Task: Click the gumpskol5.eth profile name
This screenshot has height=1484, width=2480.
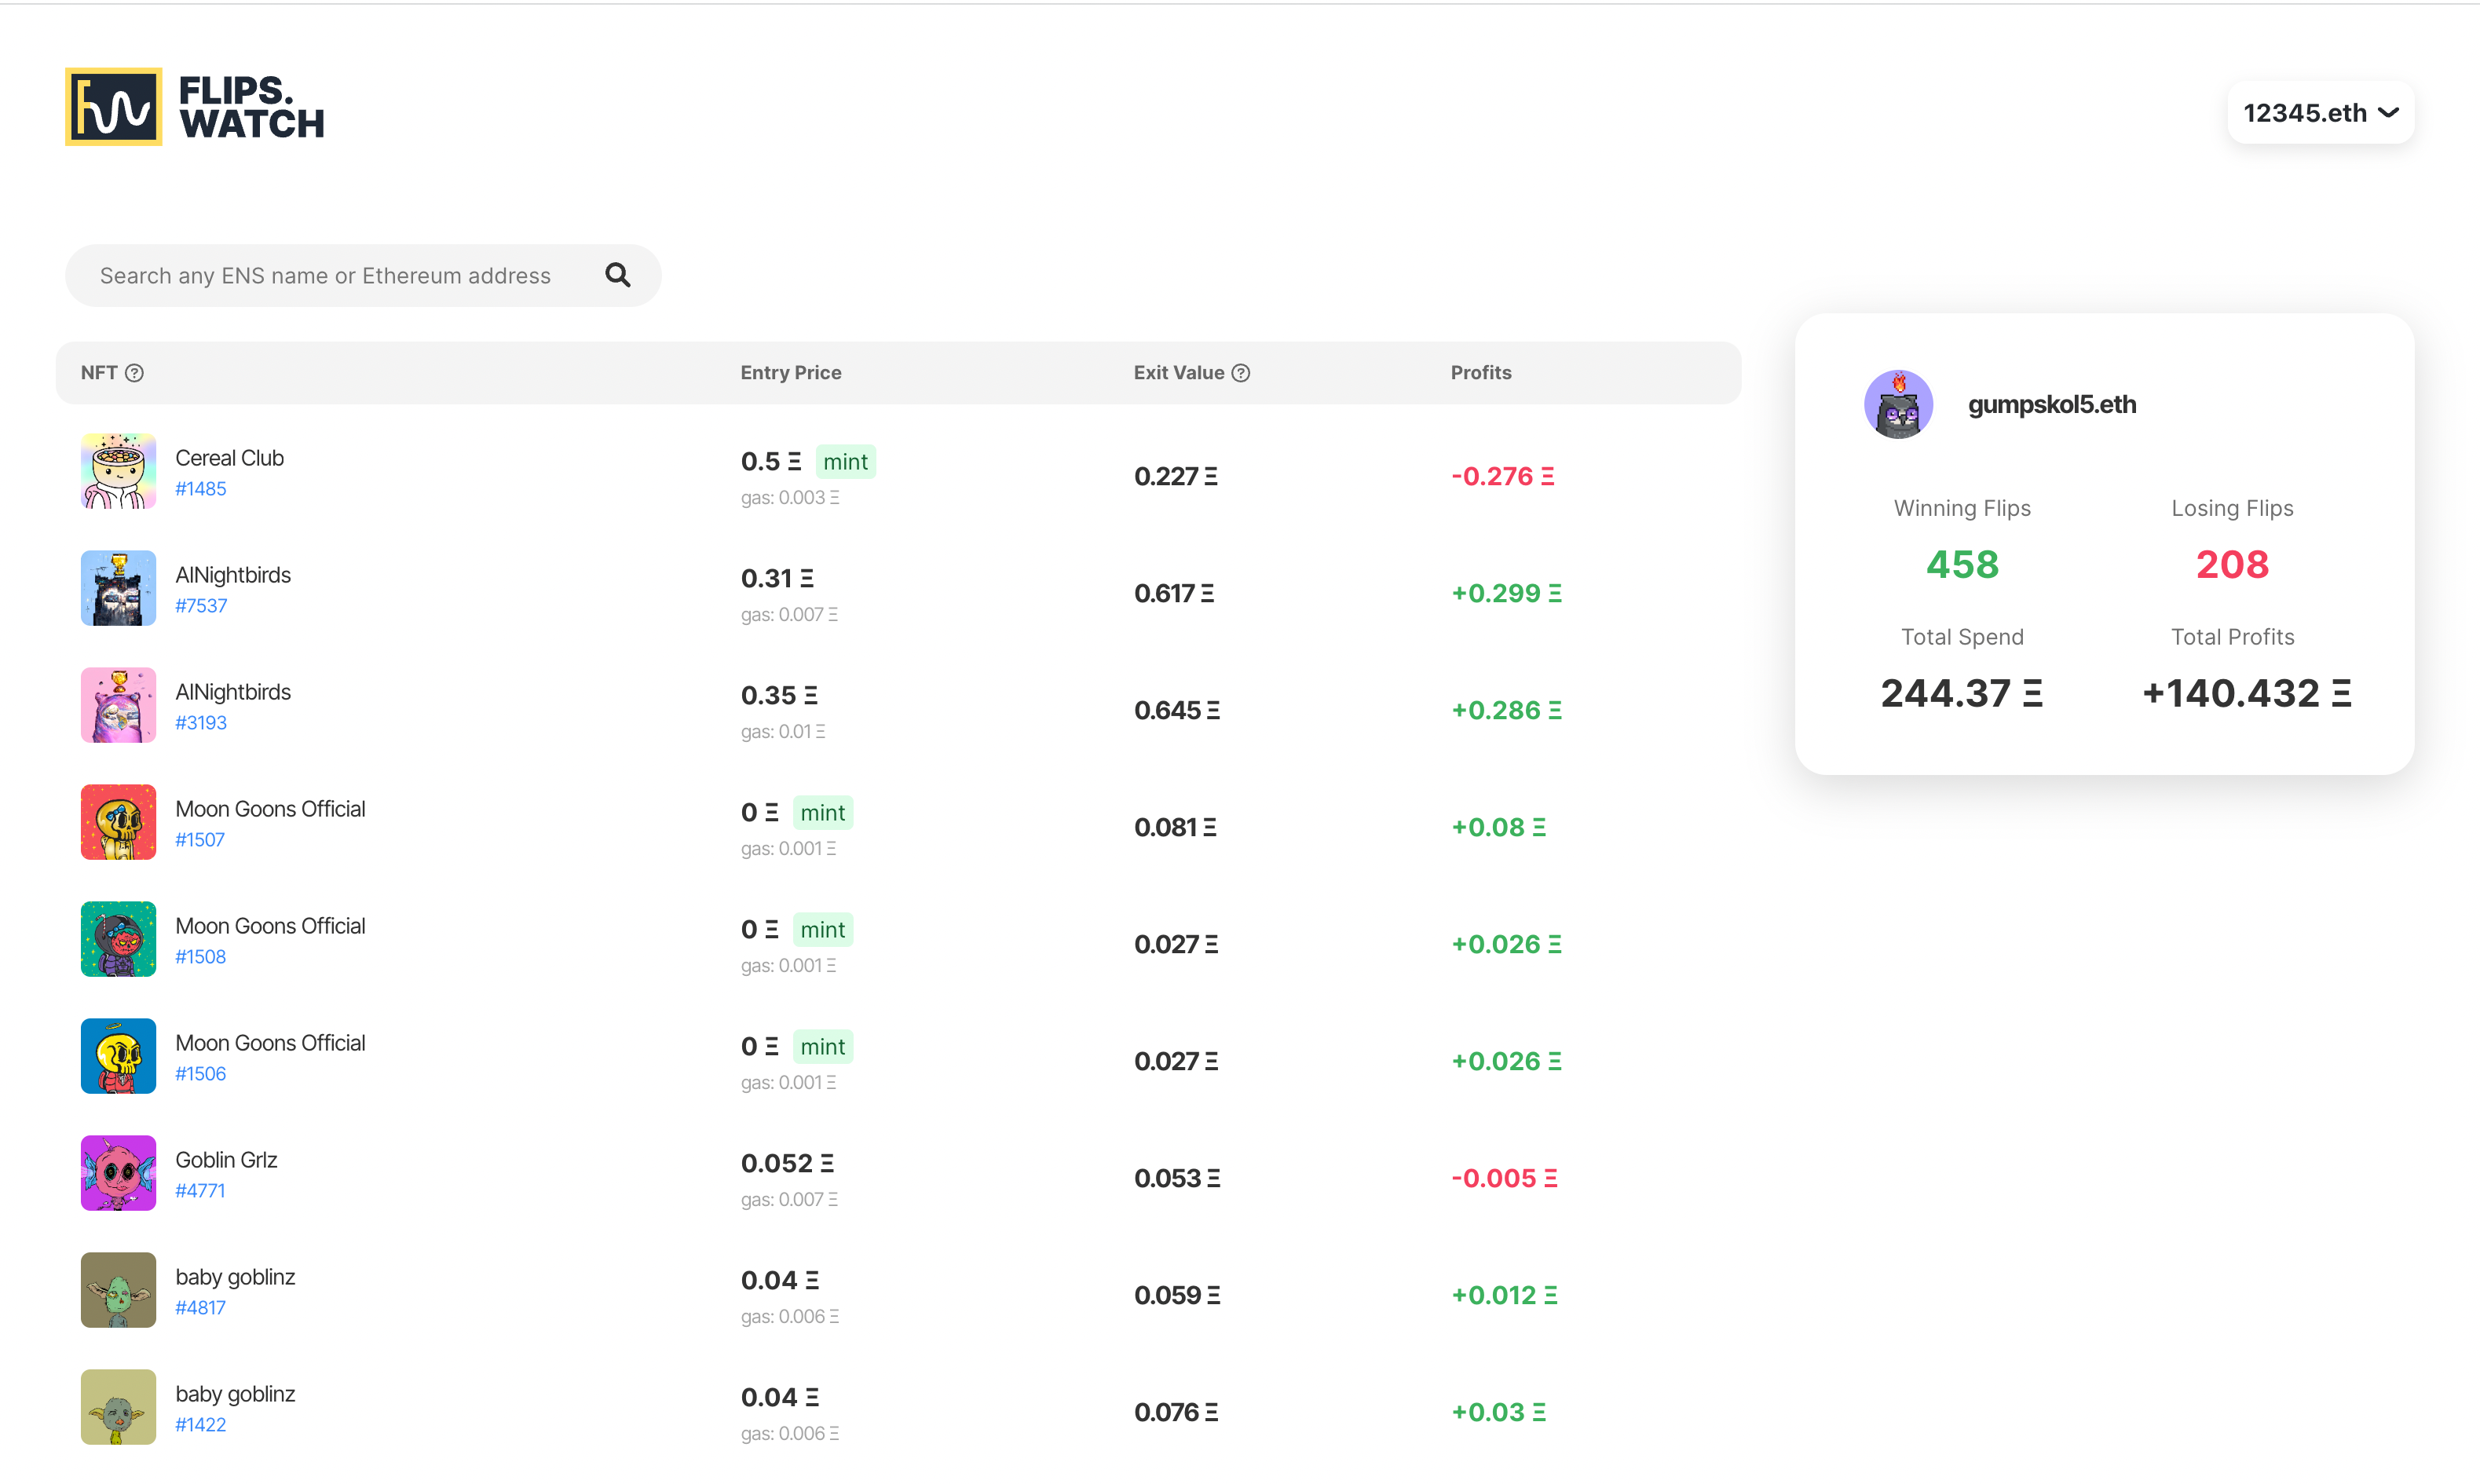Action: (2052, 404)
